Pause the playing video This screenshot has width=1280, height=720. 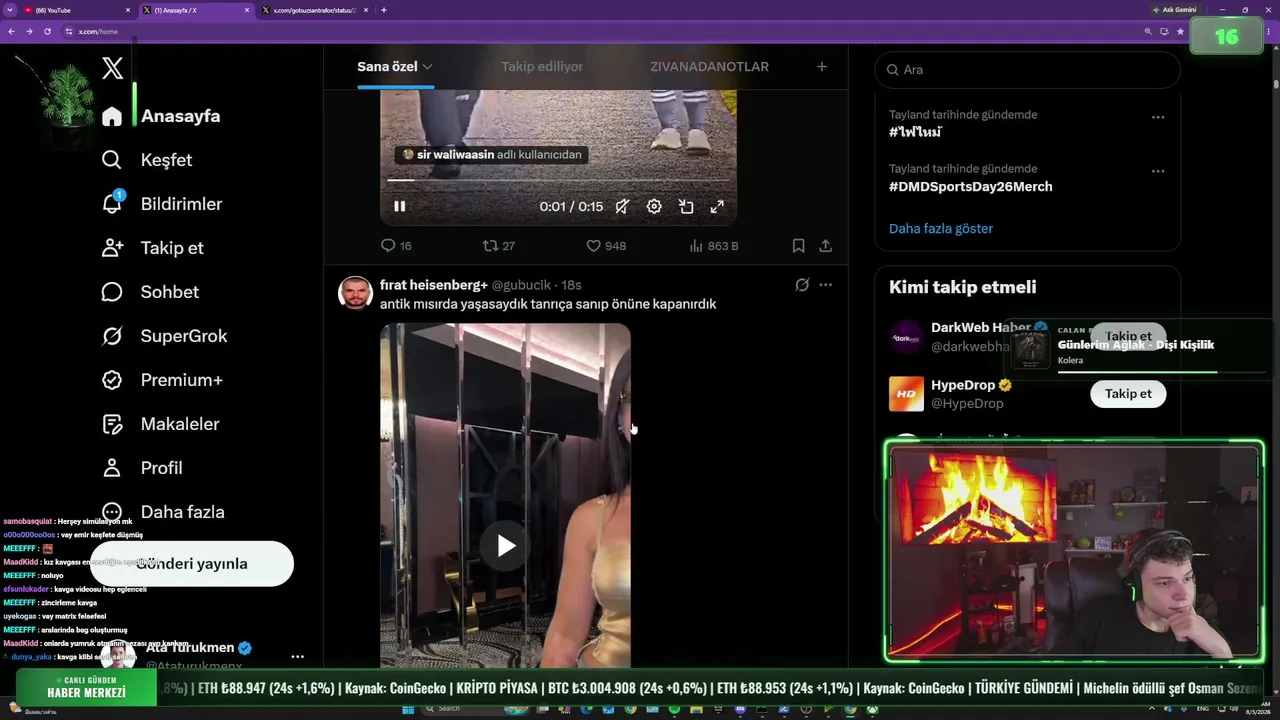(x=400, y=206)
